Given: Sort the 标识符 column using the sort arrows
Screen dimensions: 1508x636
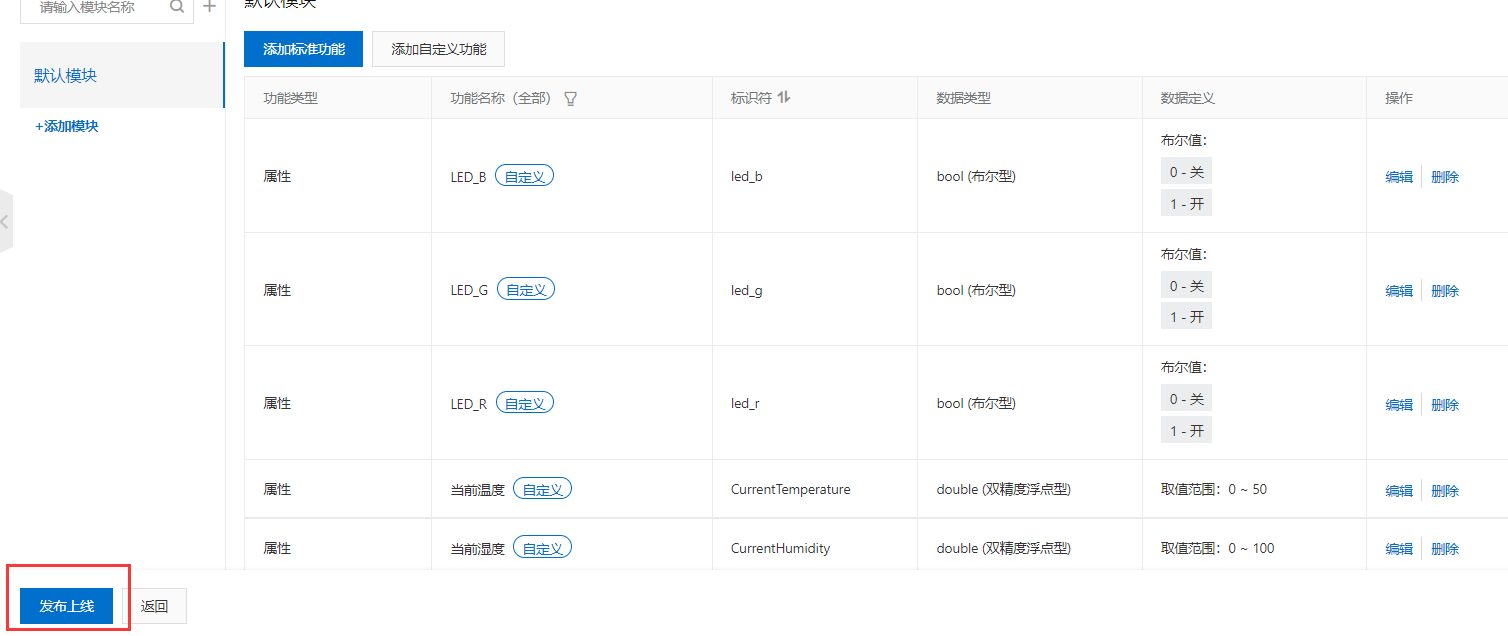Looking at the screenshot, I should [x=784, y=97].
